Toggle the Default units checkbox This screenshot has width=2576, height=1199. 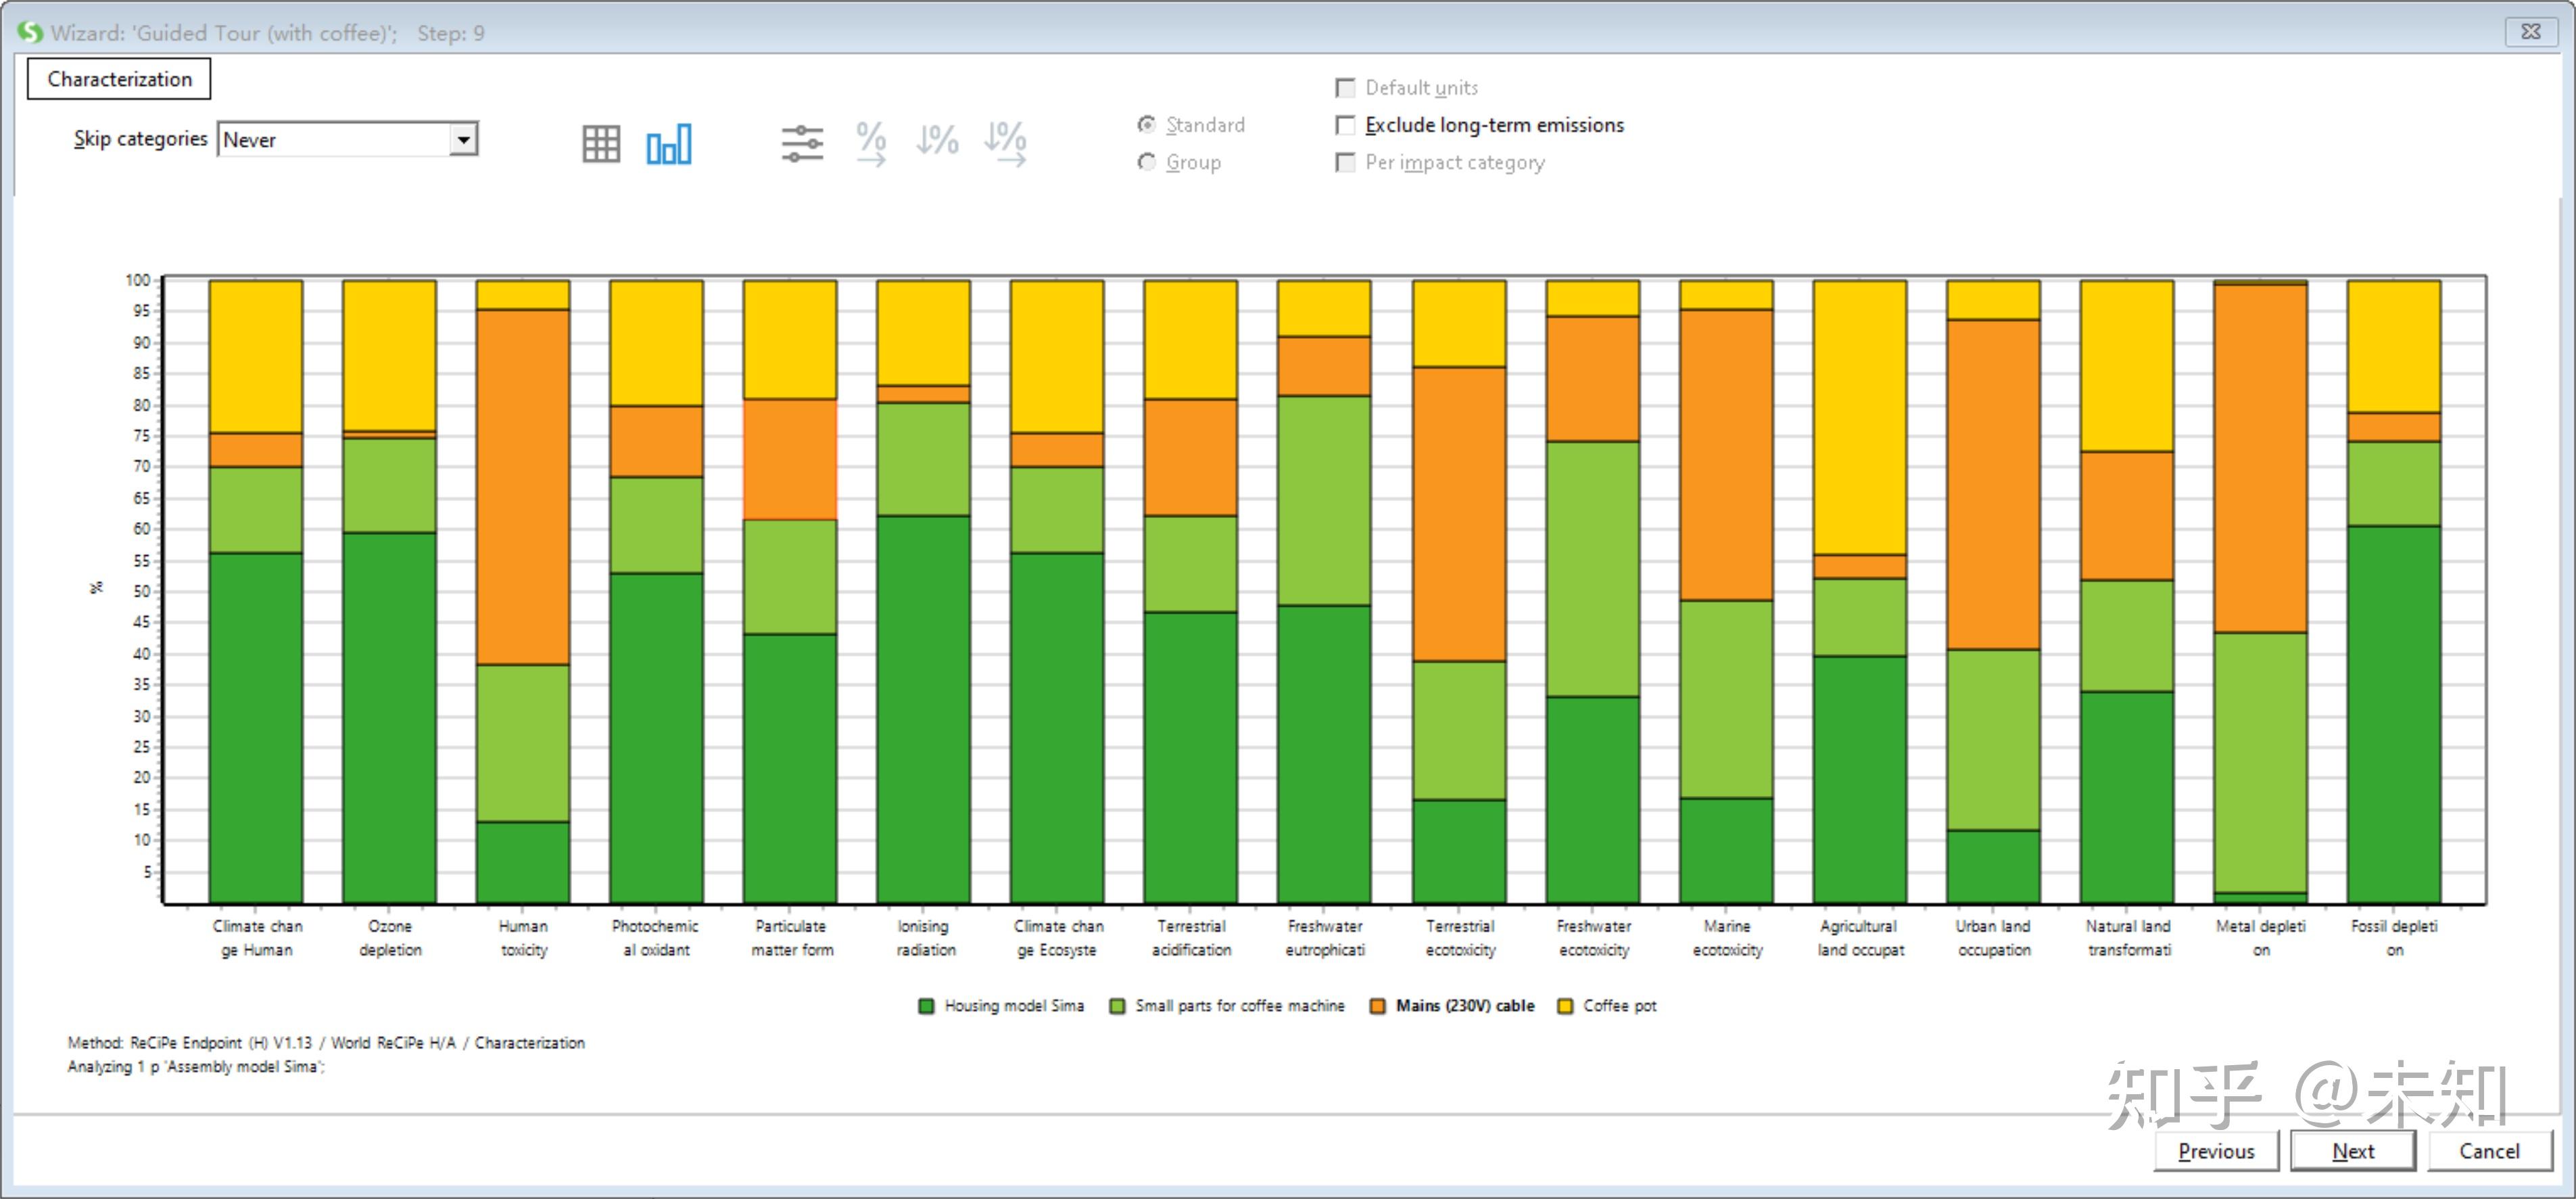1346,88
